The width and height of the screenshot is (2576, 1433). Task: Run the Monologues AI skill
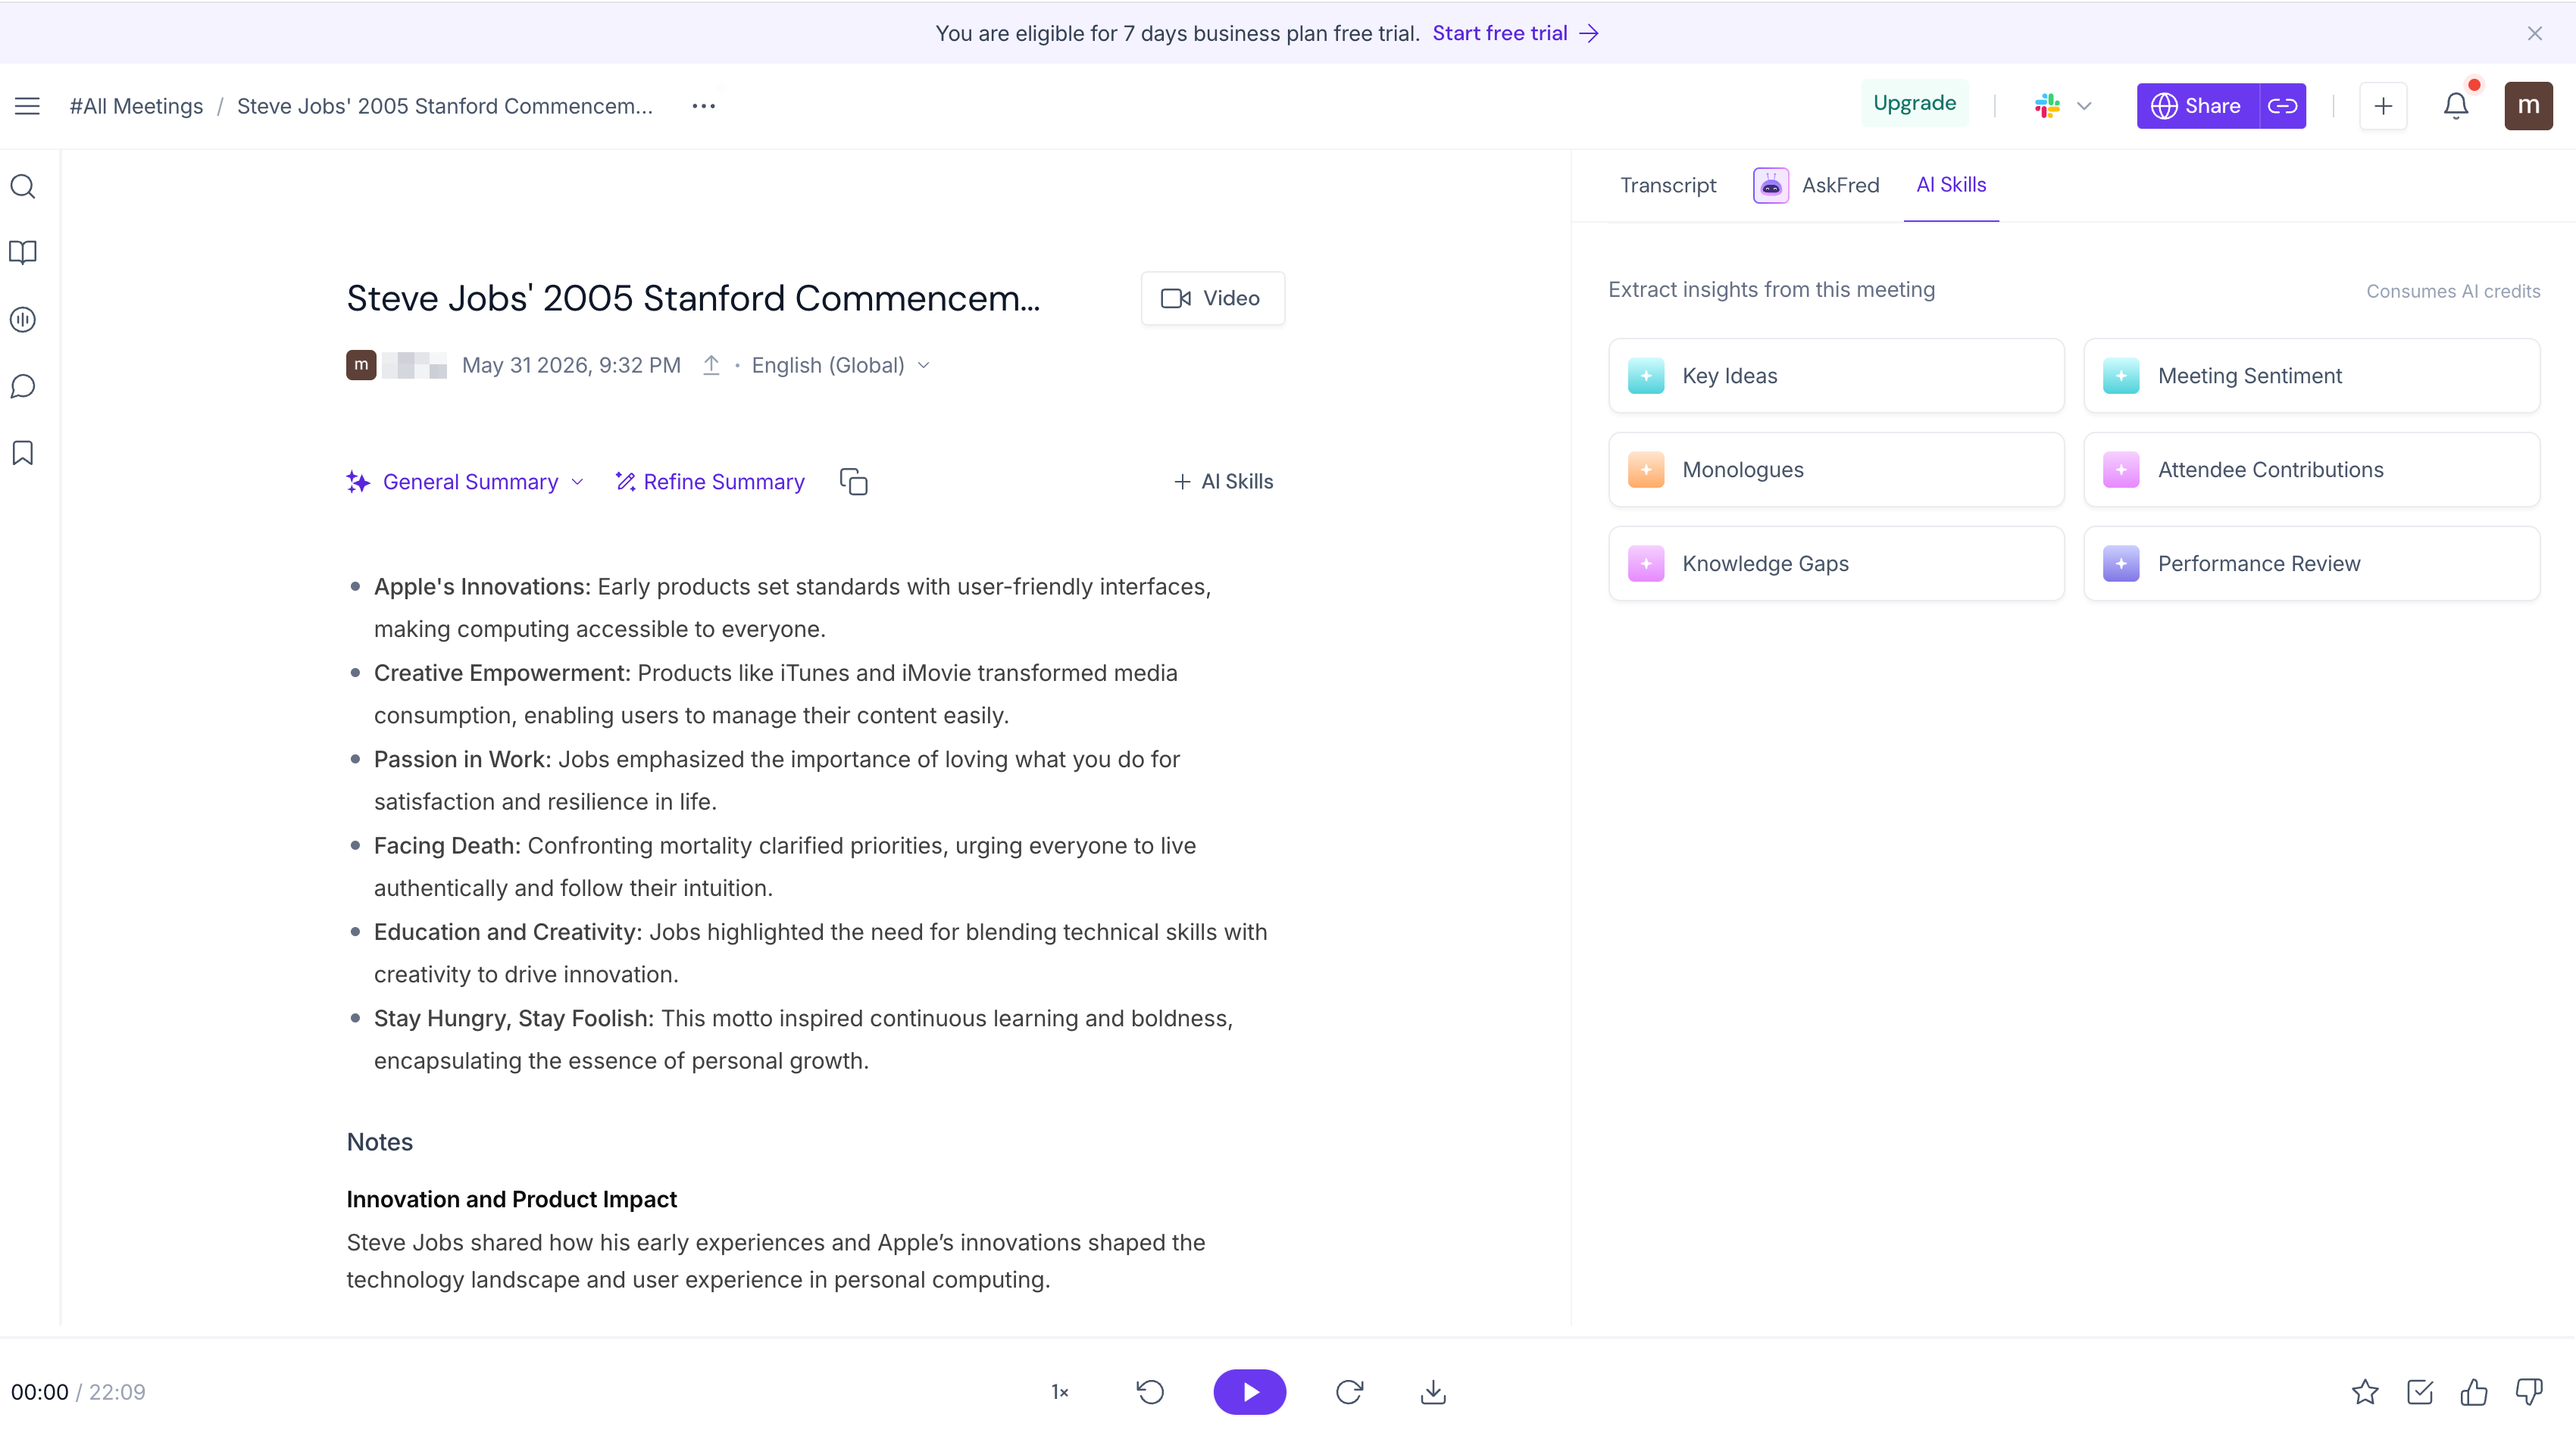(x=1835, y=470)
